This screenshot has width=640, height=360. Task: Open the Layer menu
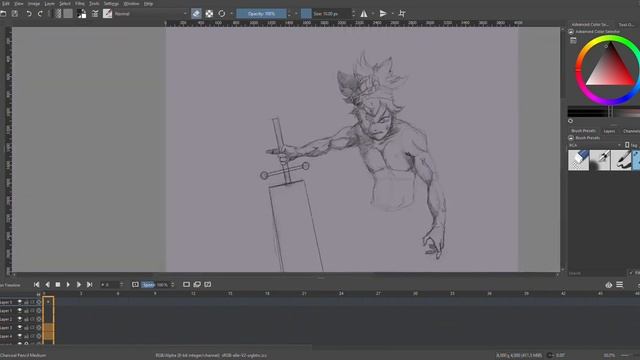coord(49,4)
